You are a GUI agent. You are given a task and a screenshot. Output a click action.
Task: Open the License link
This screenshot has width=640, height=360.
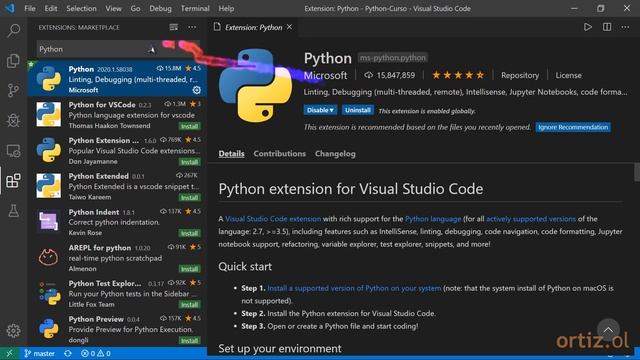point(569,75)
